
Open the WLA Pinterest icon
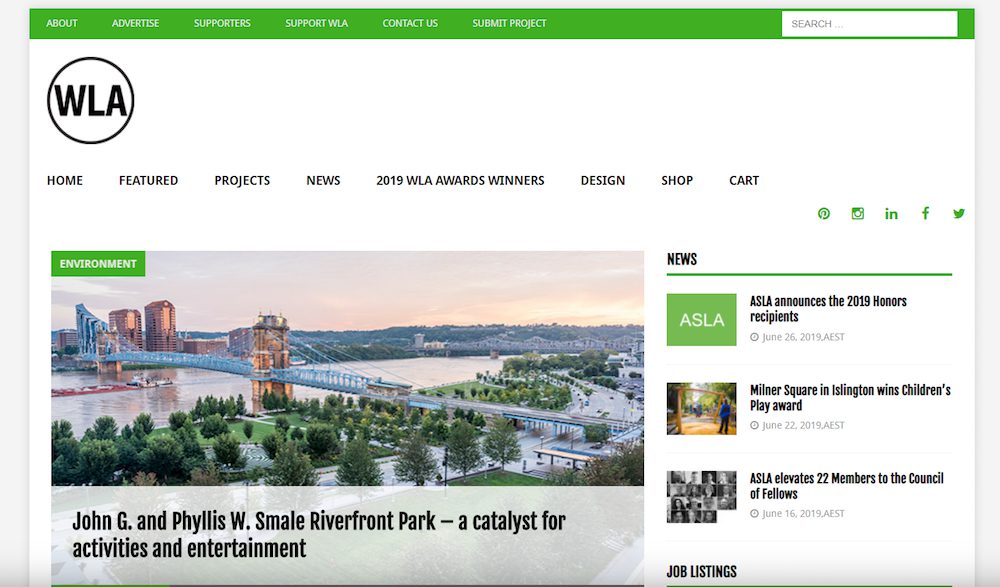(x=823, y=213)
